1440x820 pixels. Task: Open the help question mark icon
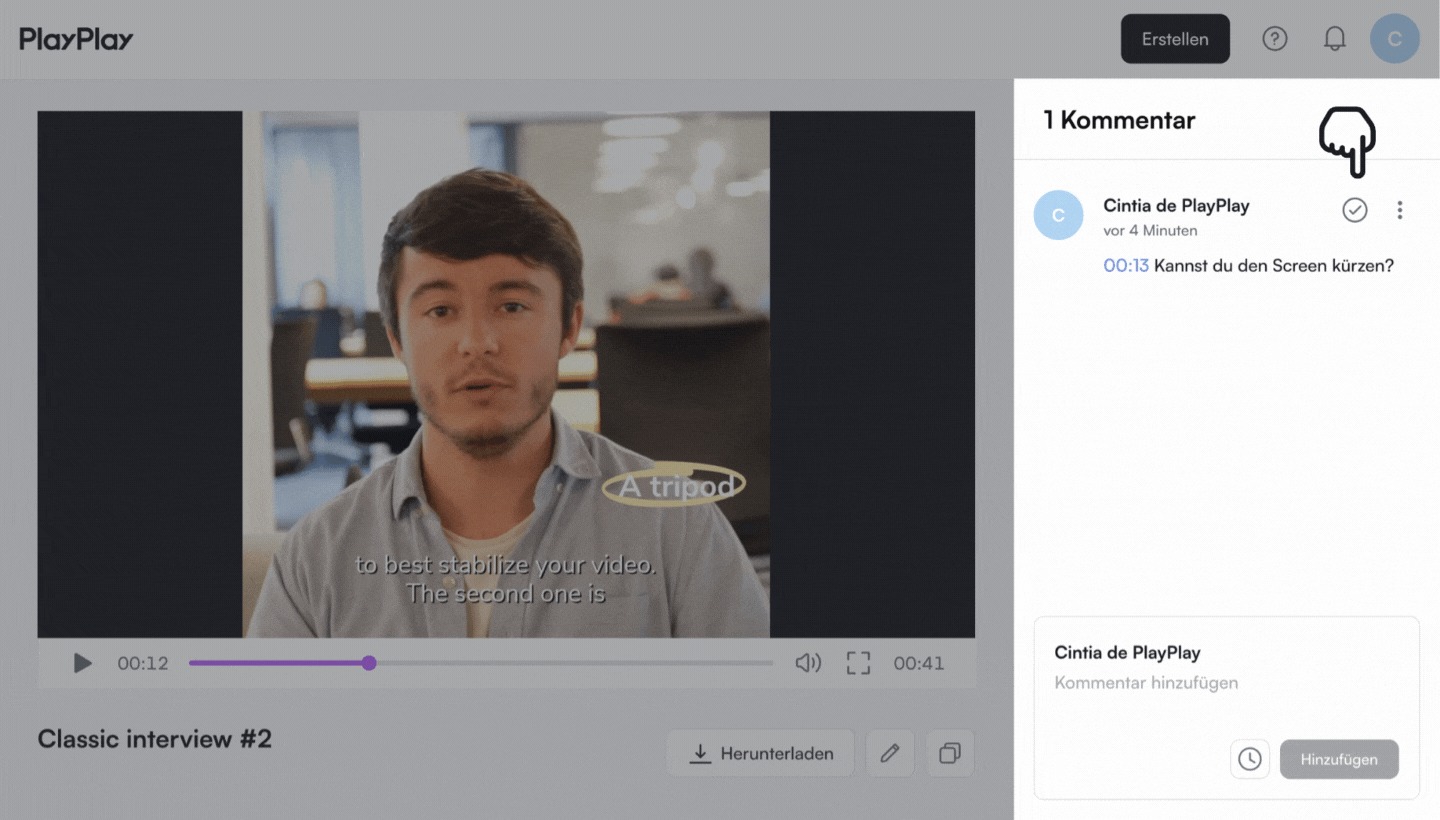pyautogui.click(x=1274, y=39)
